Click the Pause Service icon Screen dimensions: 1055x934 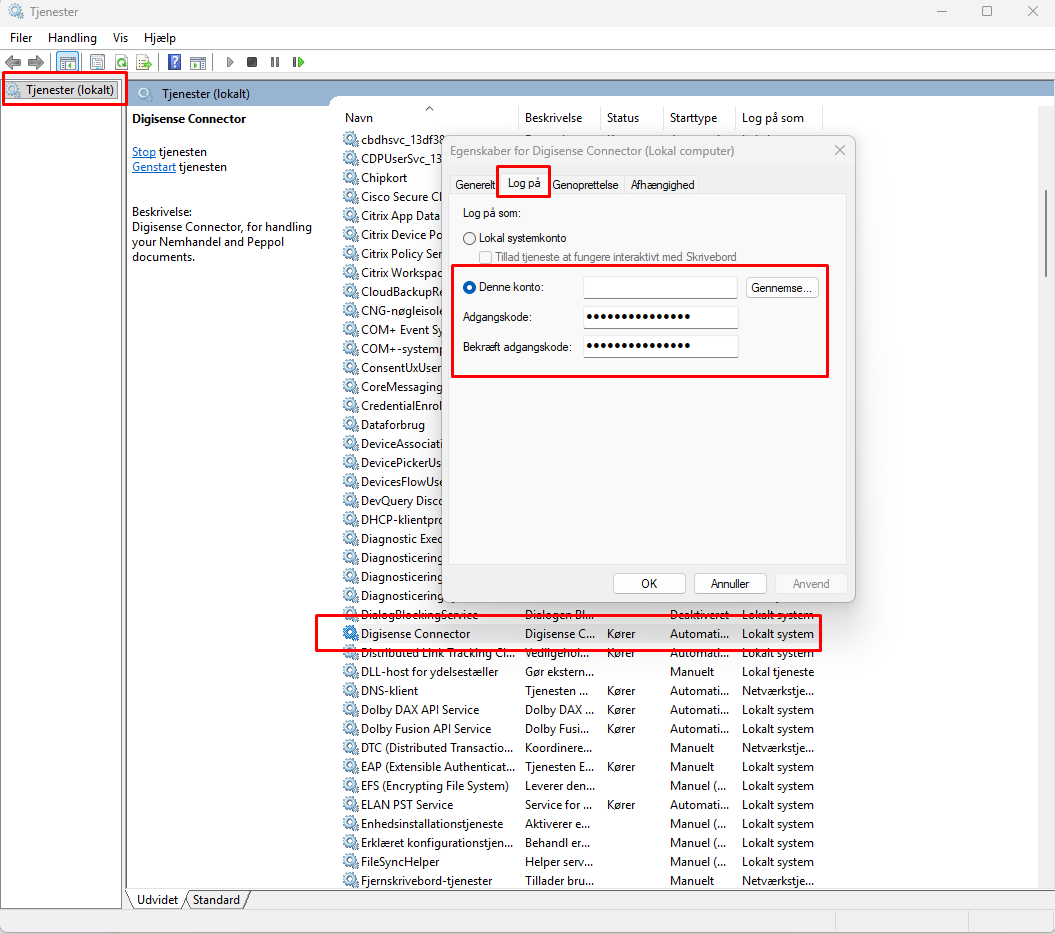point(275,63)
